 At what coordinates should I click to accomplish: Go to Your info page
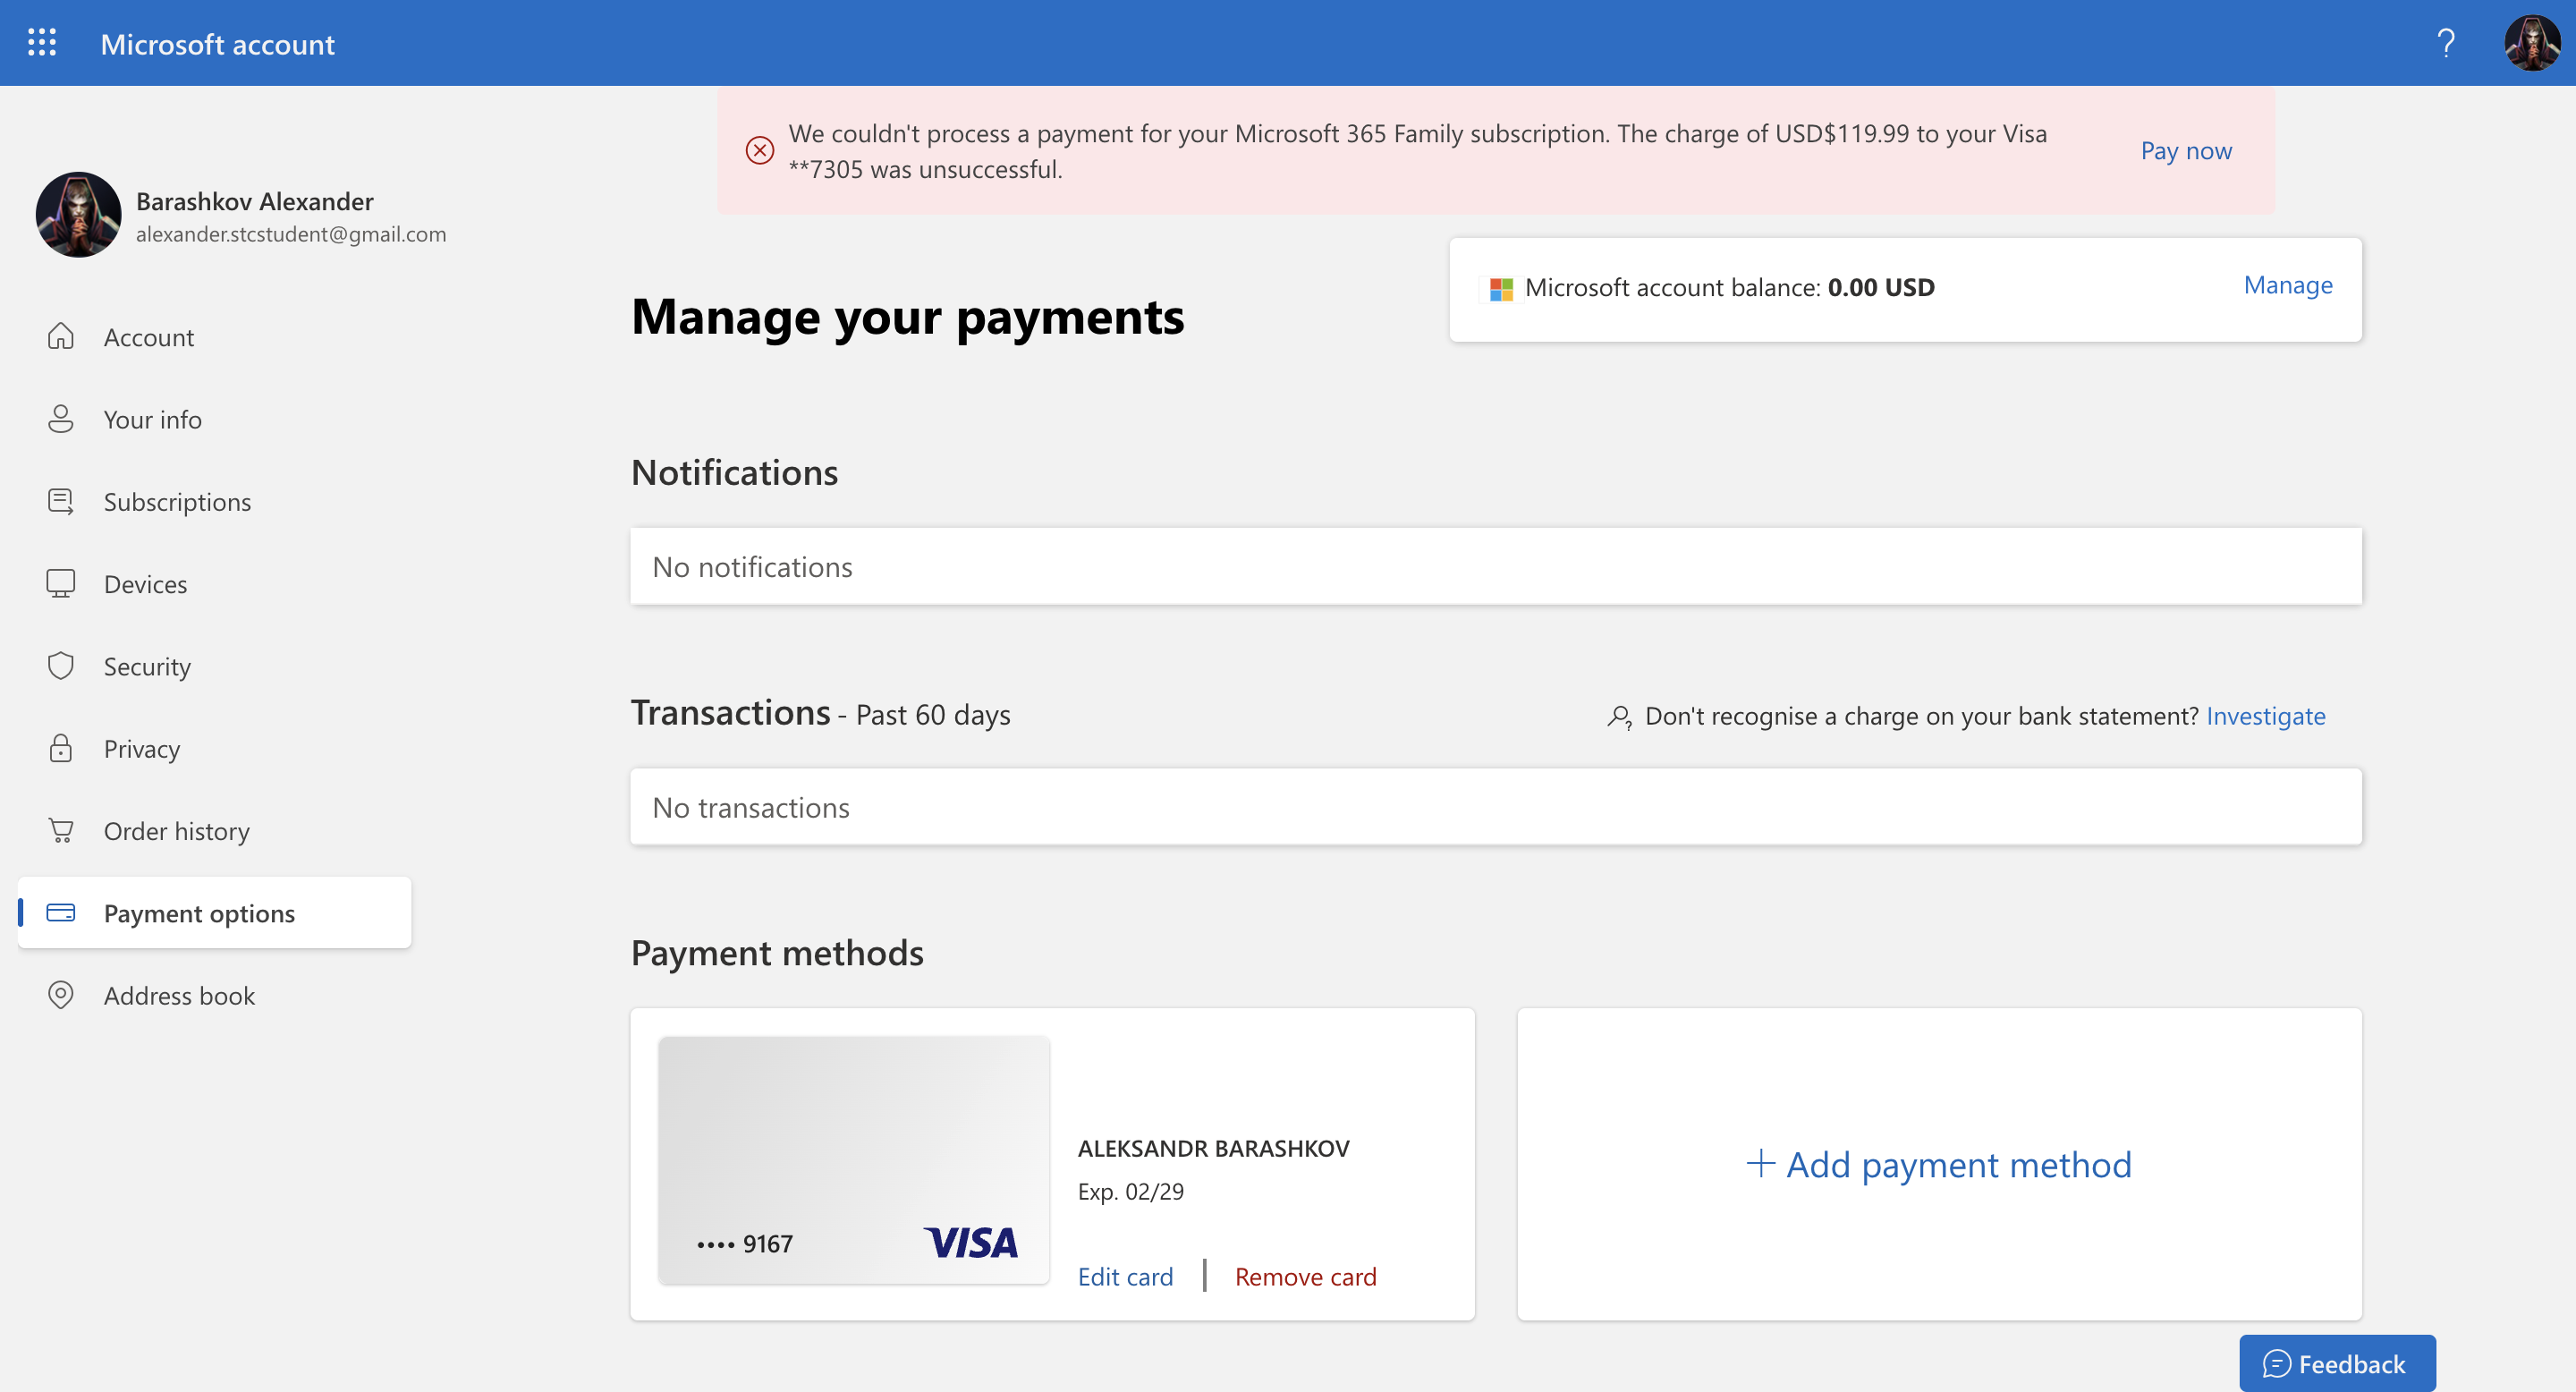(x=152, y=419)
